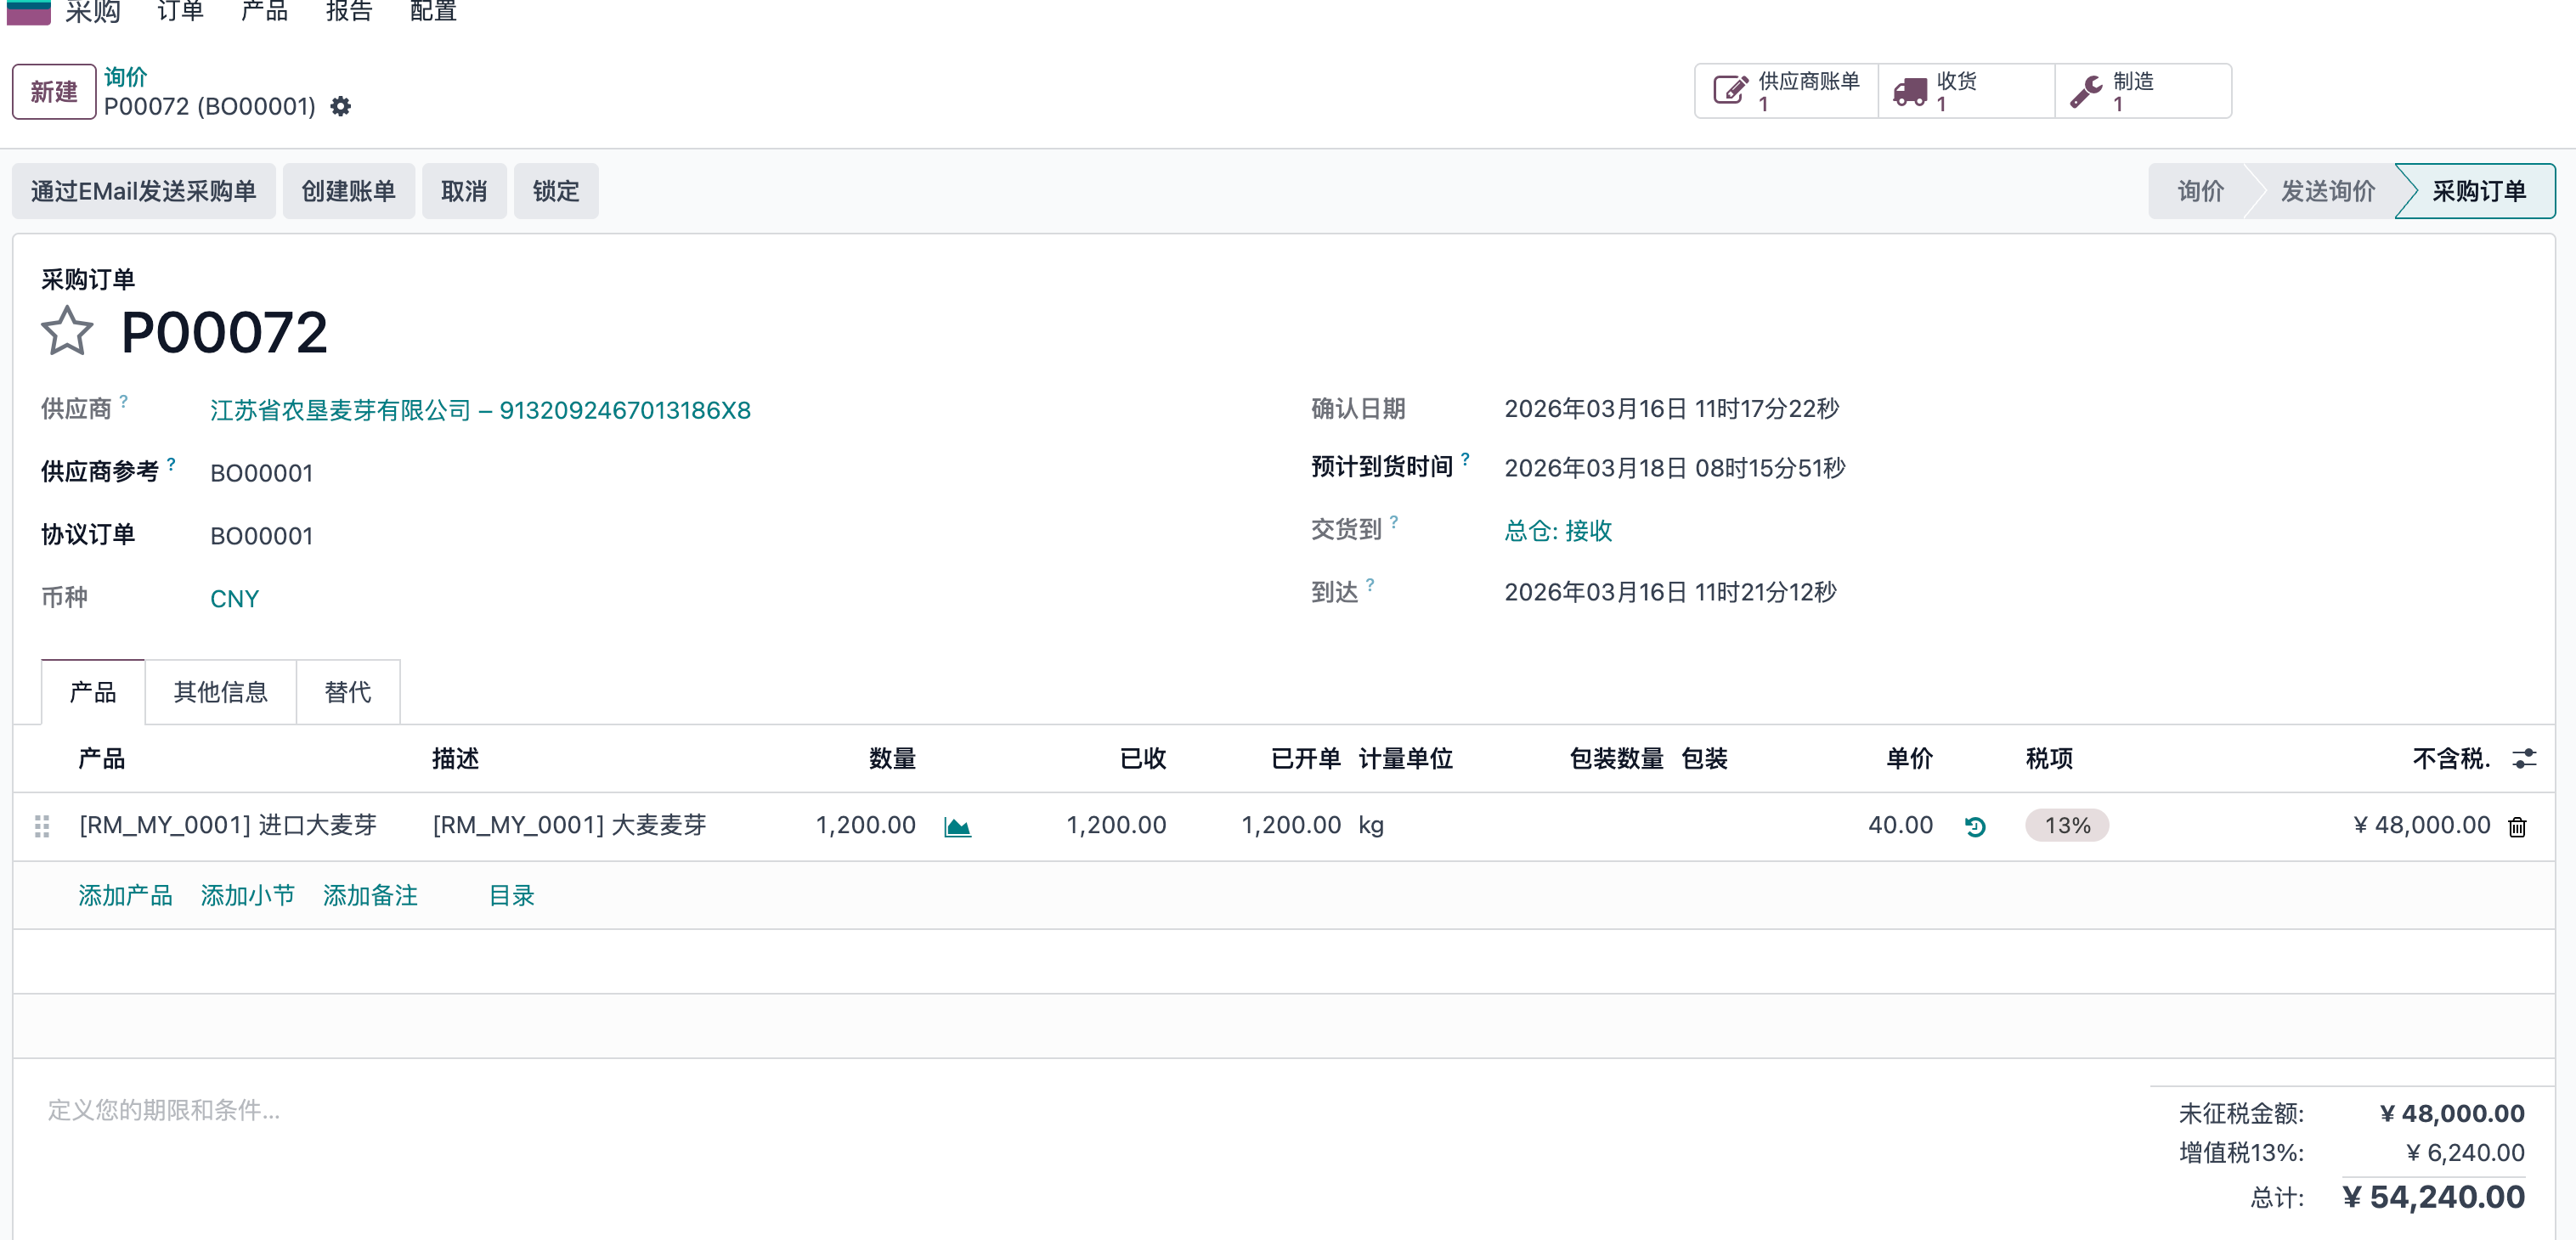Edit the 预计到货时间 date field
Viewport: 2576px width, 1240px height.
[1675, 468]
